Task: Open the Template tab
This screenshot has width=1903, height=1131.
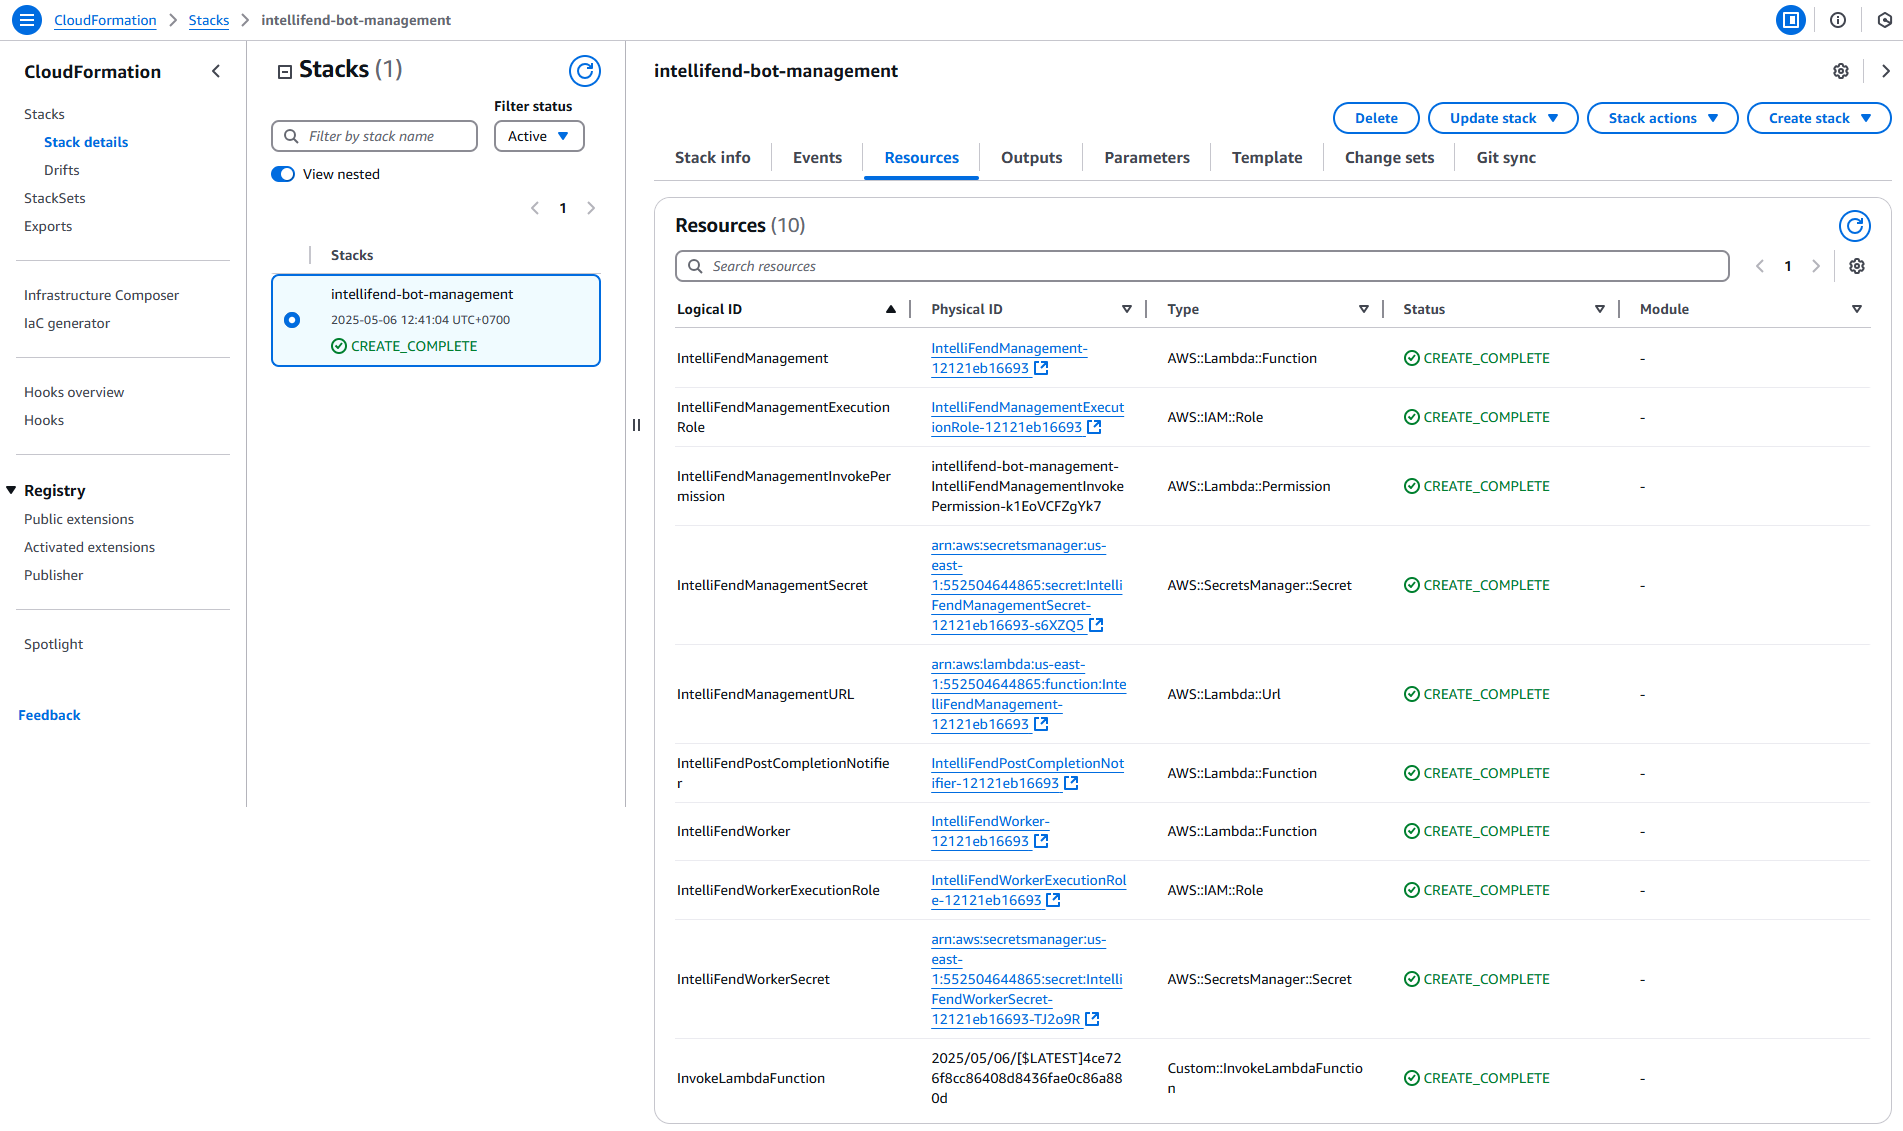Action: [x=1266, y=158]
